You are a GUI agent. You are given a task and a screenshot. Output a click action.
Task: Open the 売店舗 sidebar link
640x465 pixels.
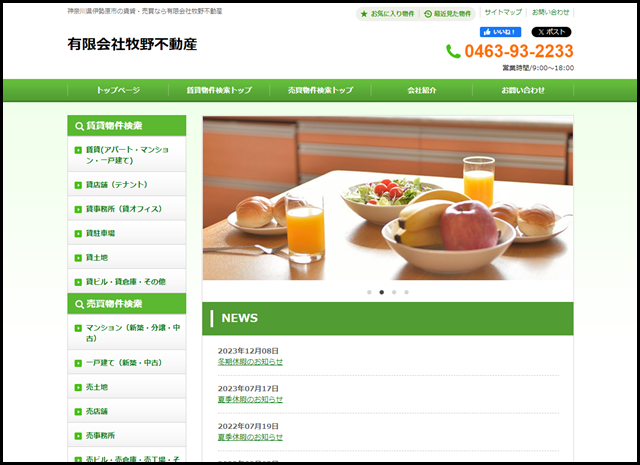127,411
